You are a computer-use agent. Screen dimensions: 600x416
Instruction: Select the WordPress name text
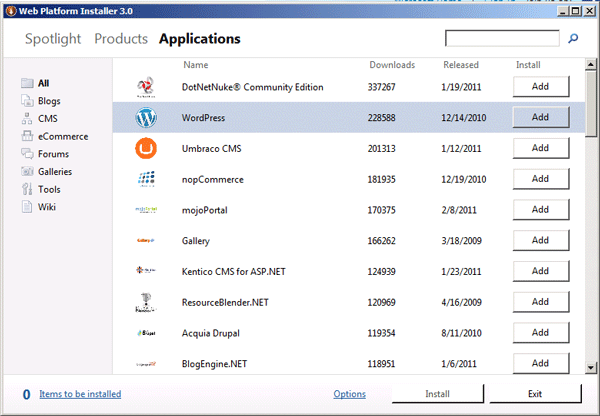(x=203, y=118)
